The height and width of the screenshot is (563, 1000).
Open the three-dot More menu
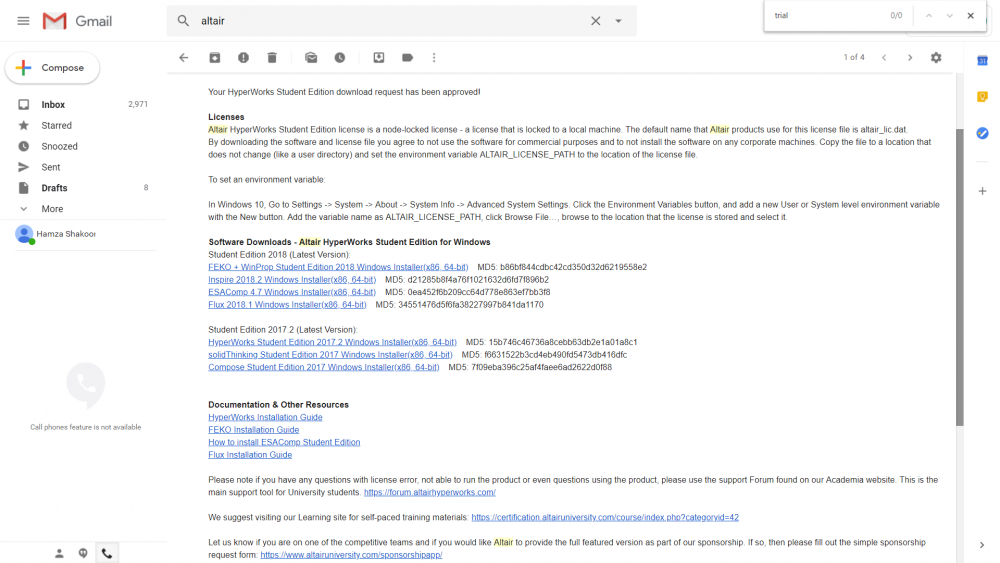[x=434, y=57]
